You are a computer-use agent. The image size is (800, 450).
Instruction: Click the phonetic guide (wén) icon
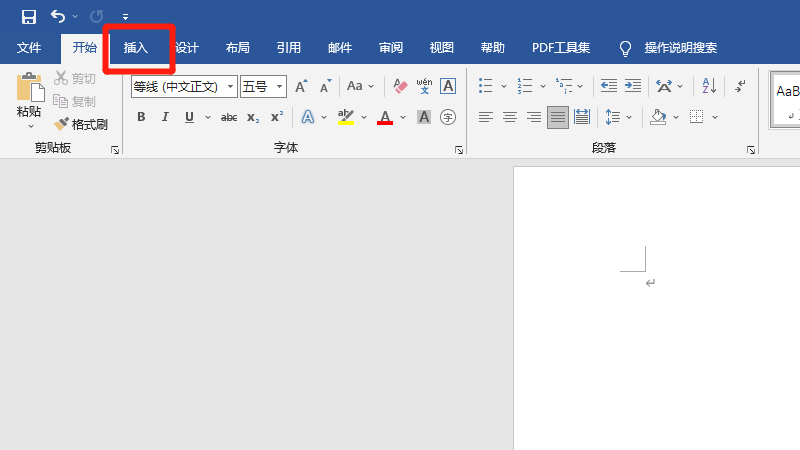[423, 87]
